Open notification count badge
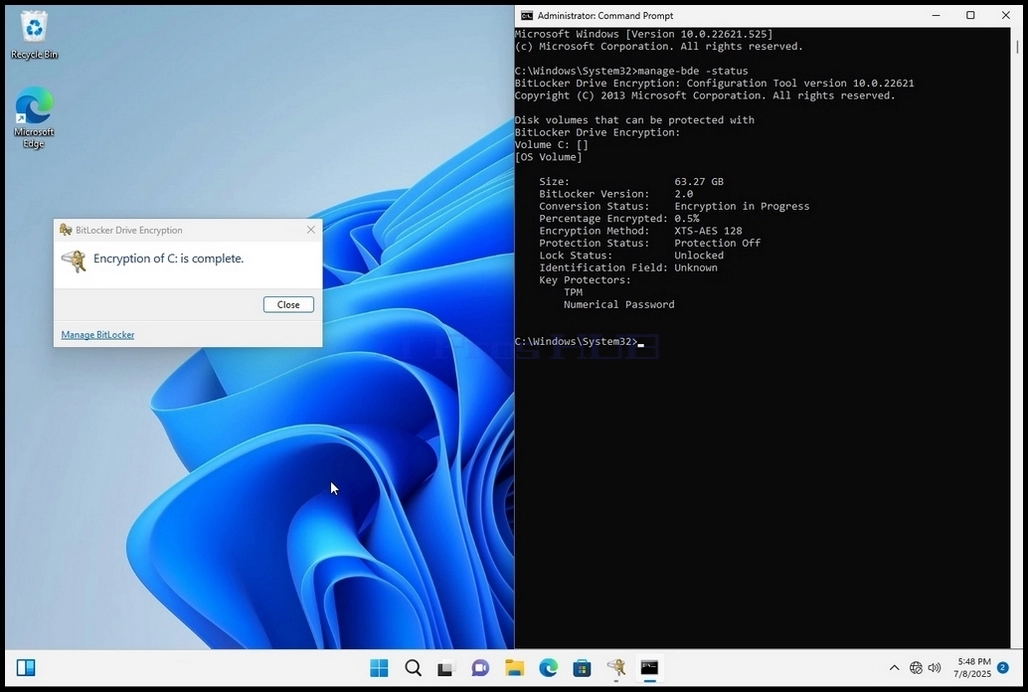Image resolution: width=1028 pixels, height=692 pixels. 1003,667
